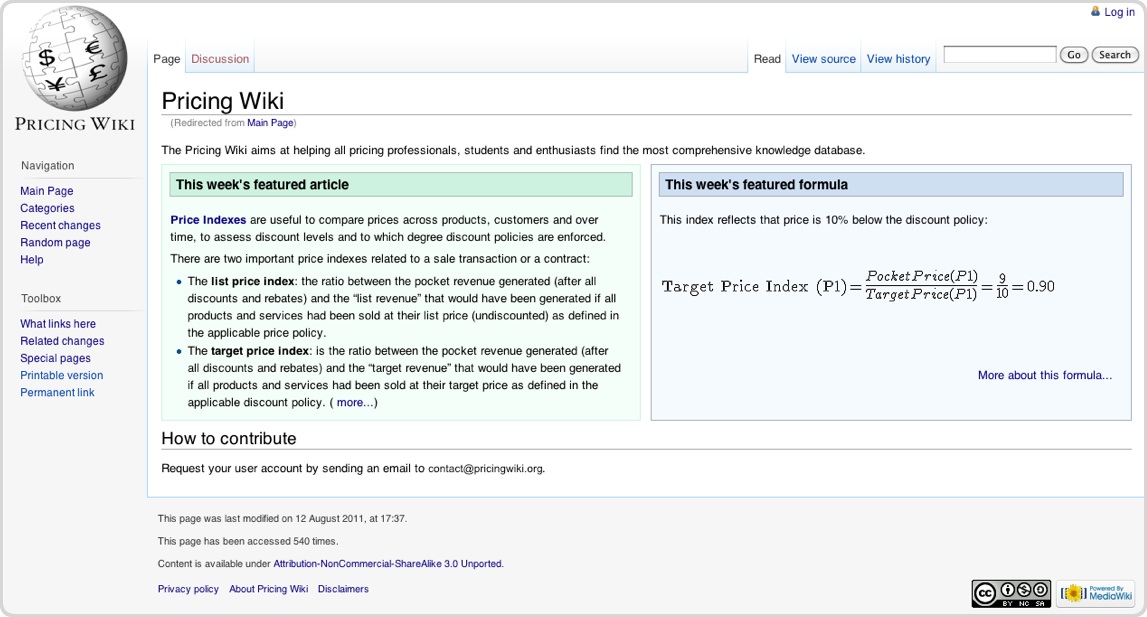Open Attribution-NonCommercial-ShareAlike 3.0 Unported license link

coord(388,564)
